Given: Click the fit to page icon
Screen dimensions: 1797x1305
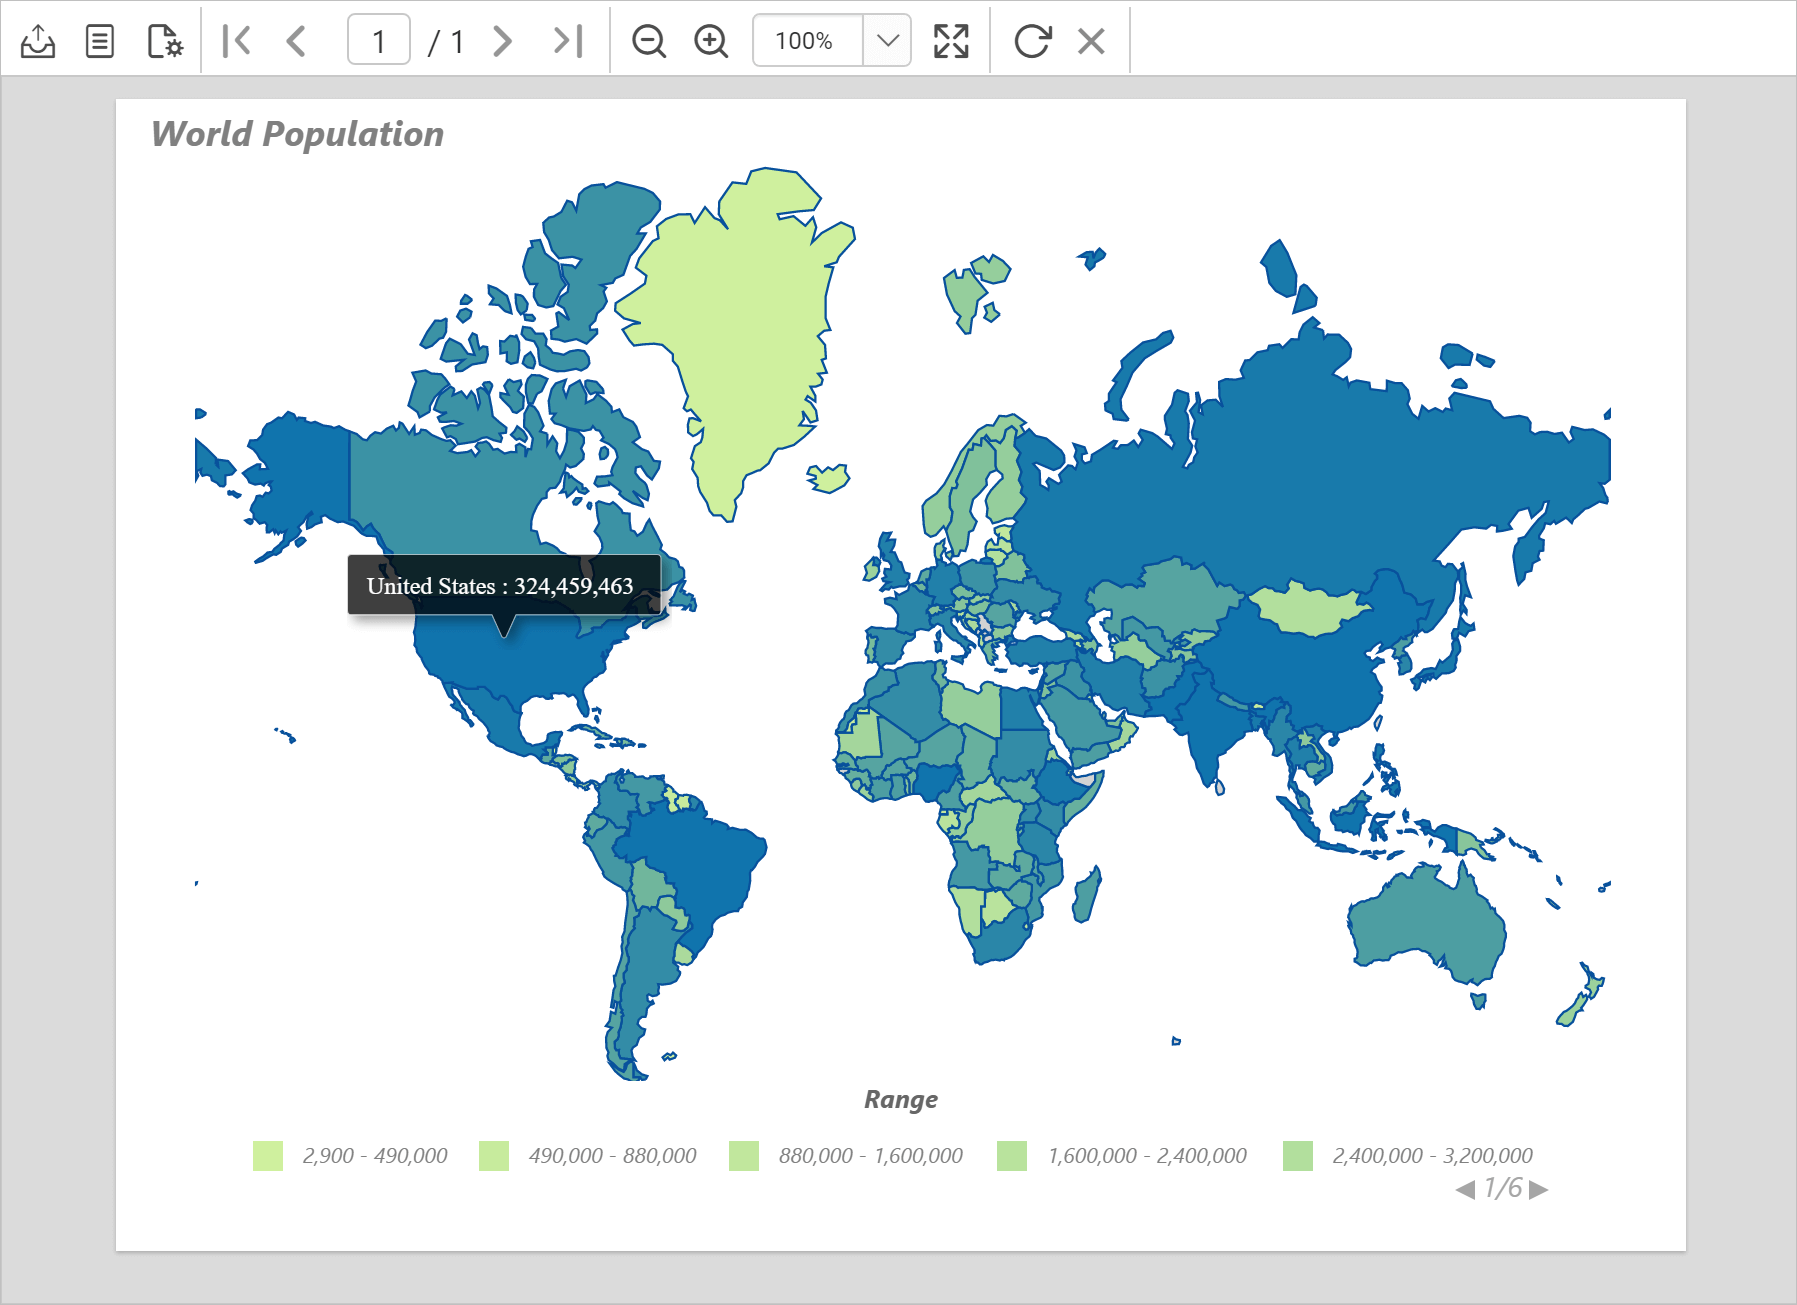Looking at the screenshot, I should 951,41.
